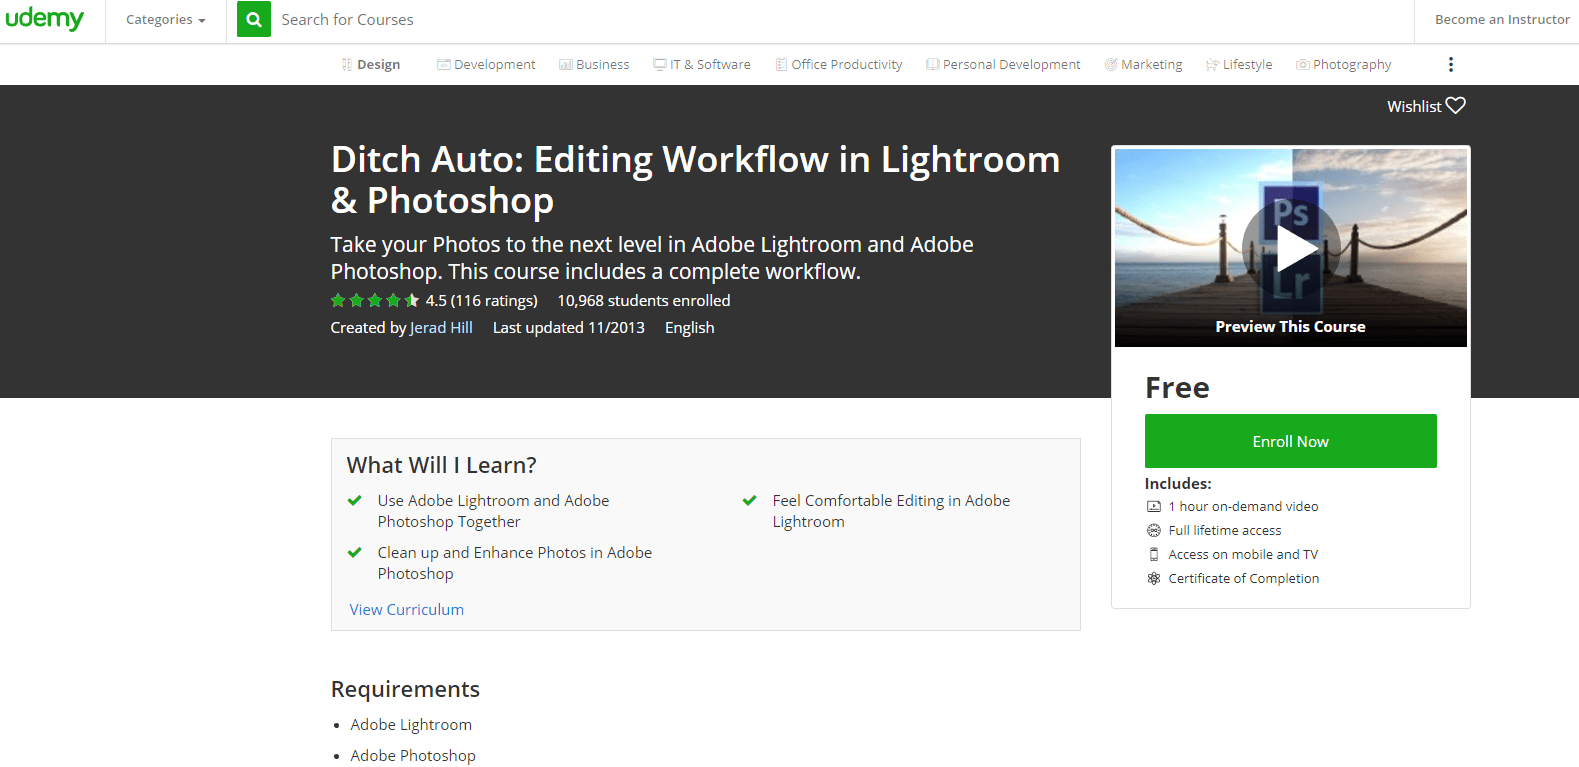This screenshot has width=1579, height=767.
Task: Click checkmark beside Feel Comfortable Editing item
Action: [749, 501]
